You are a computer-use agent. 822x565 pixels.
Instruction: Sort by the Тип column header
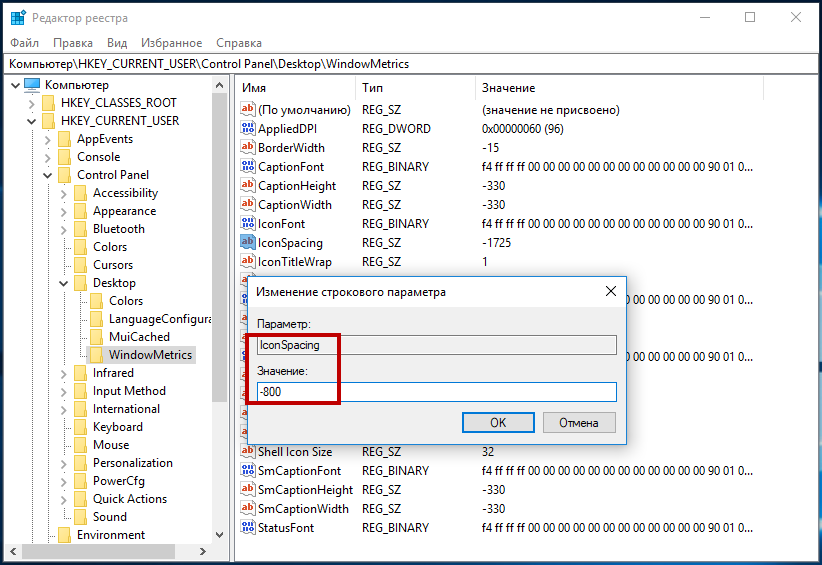(x=416, y=88)
